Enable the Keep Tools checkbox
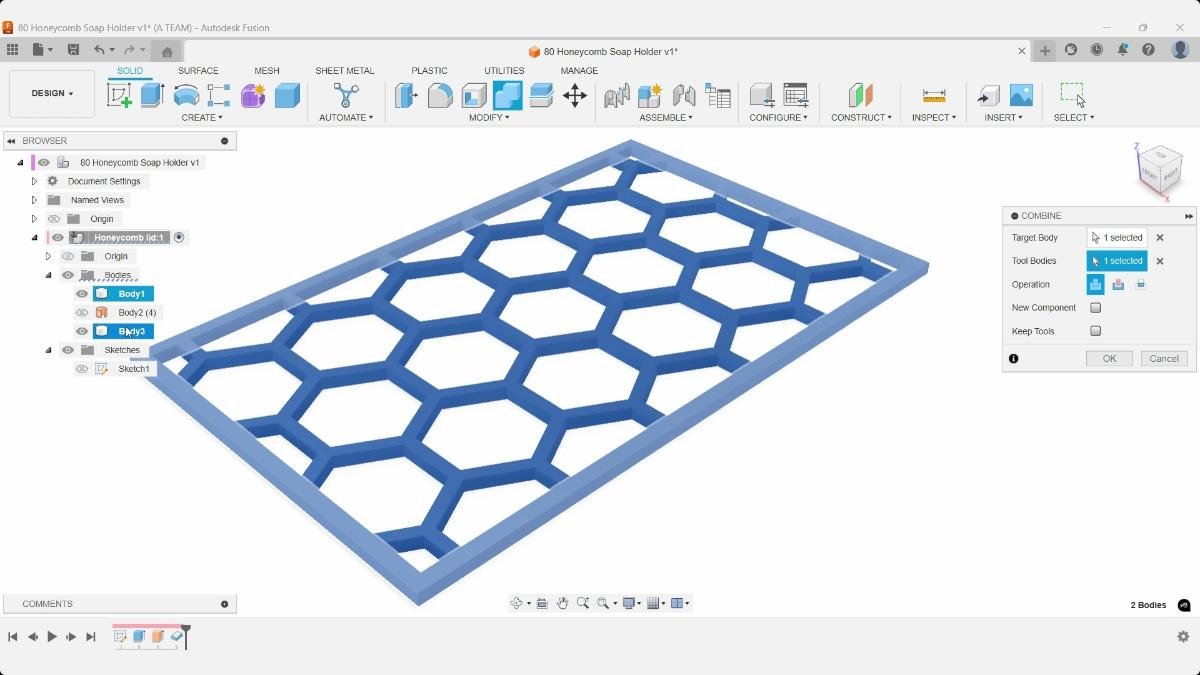 1096,331
